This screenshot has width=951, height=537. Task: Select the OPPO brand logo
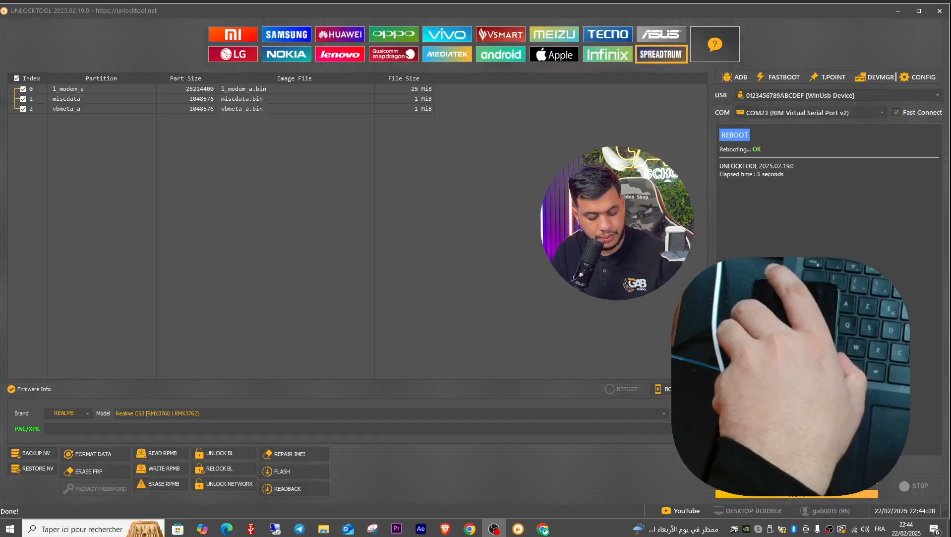pos(394,35)
